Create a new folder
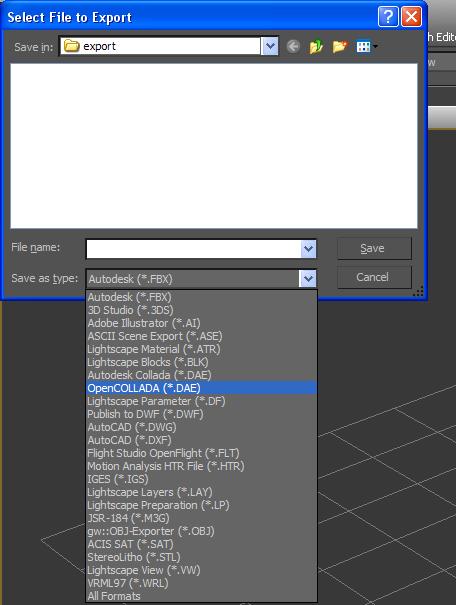 click(339, 46)
